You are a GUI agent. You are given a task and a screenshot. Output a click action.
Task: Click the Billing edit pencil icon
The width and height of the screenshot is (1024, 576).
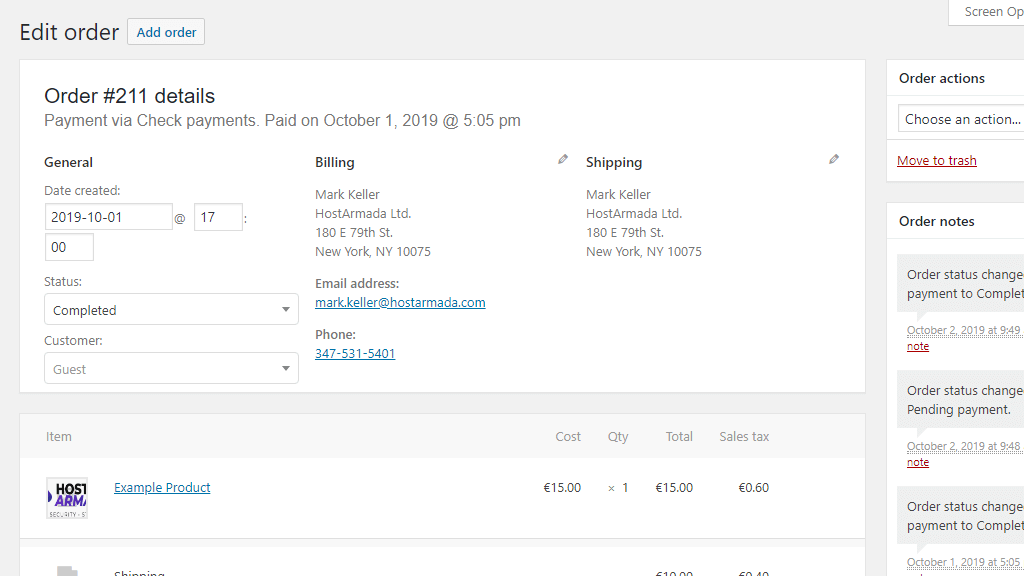(563, 159)
